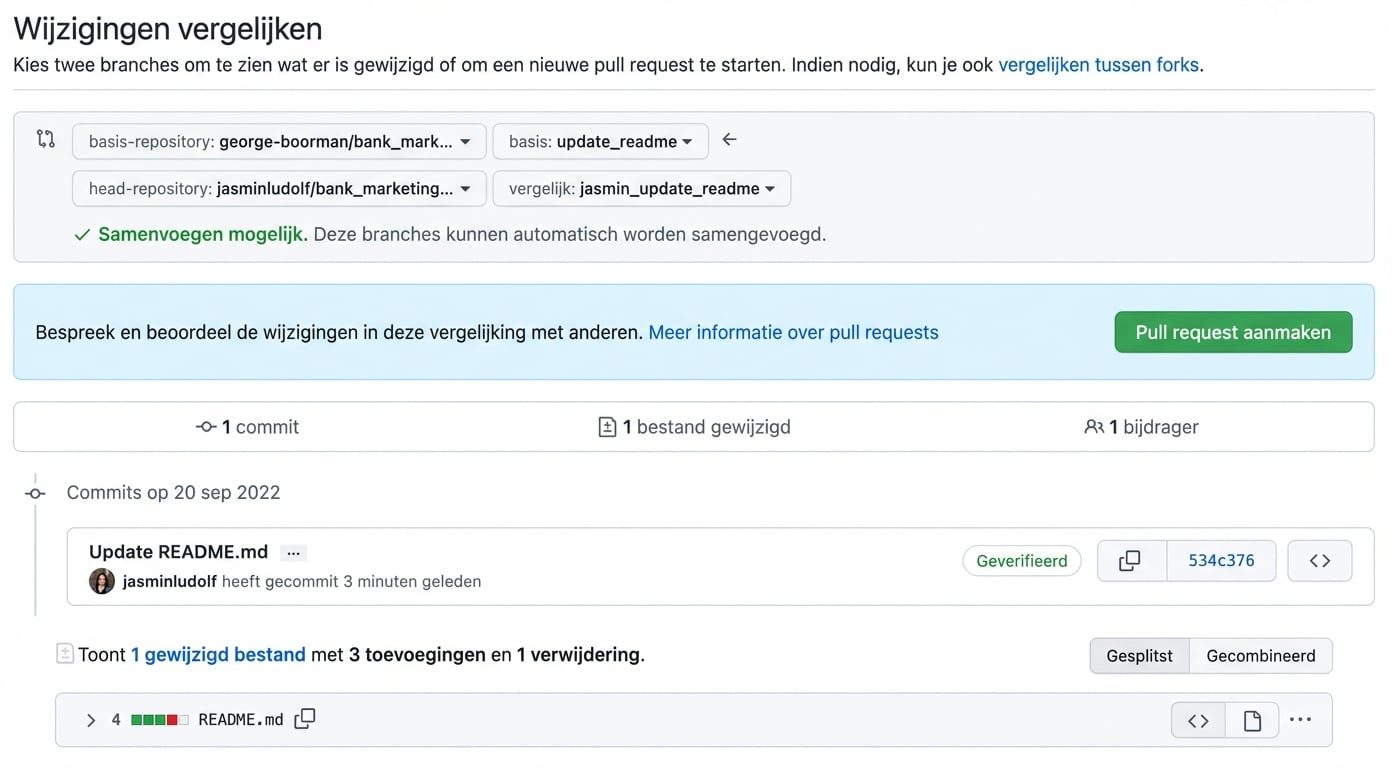1392x768 pixels.
Task: Switch diff view to Gecombineerd
Action: pyautogui.click(x=1260, y=655)
